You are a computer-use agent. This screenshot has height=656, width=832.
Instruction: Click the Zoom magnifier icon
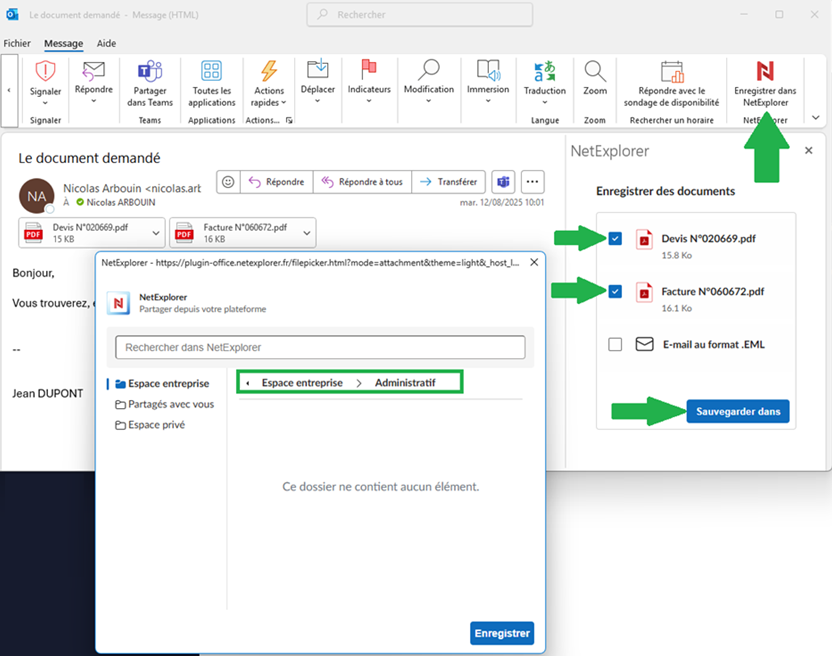[x=595, y=71]
